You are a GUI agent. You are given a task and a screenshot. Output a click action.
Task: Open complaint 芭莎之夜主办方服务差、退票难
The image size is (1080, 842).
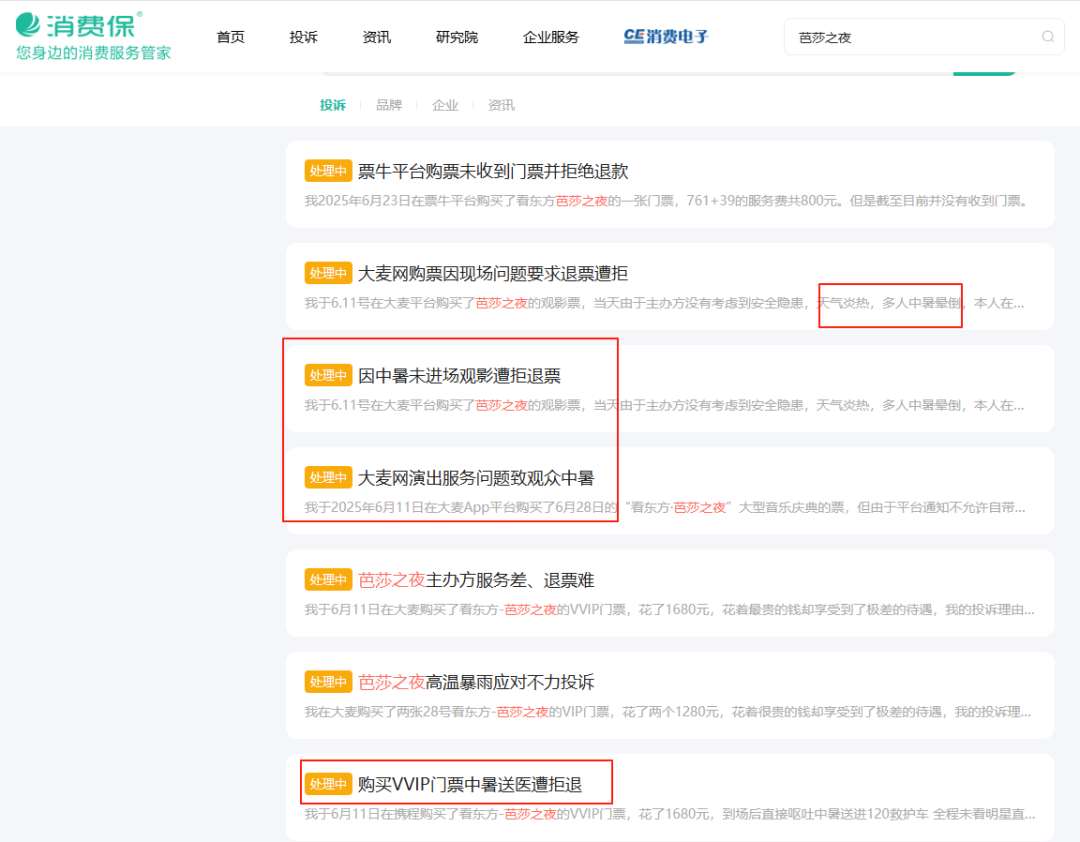coord(476,580)
